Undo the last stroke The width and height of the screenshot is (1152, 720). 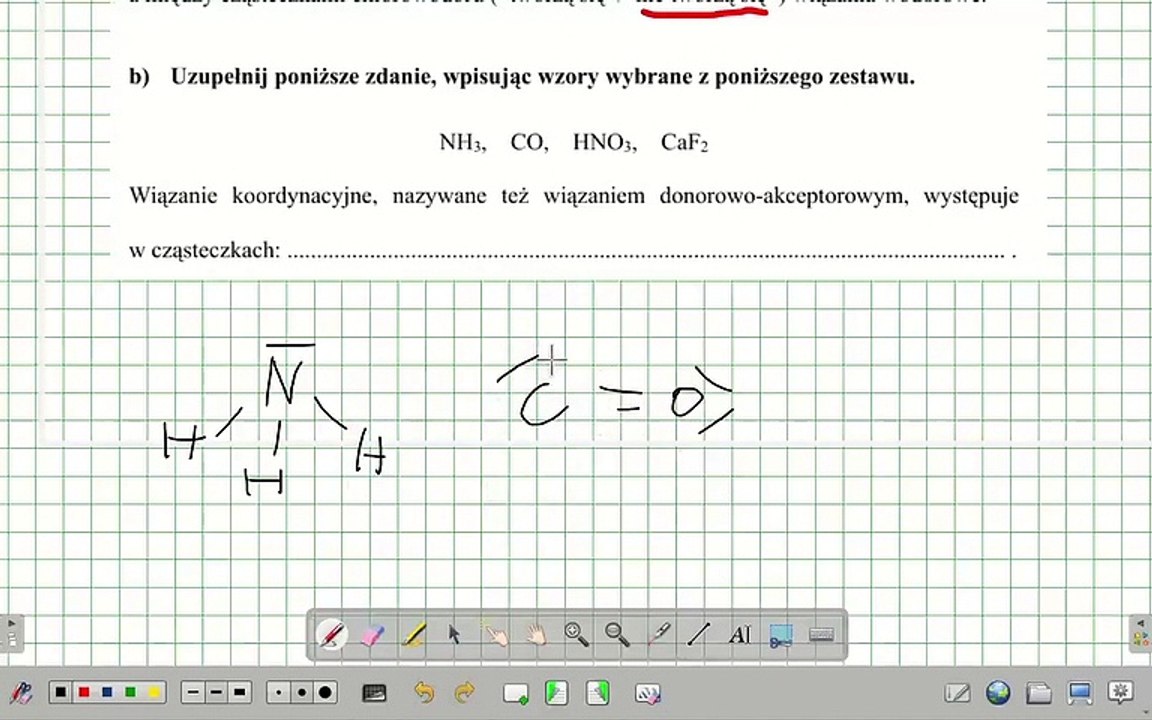424,692
